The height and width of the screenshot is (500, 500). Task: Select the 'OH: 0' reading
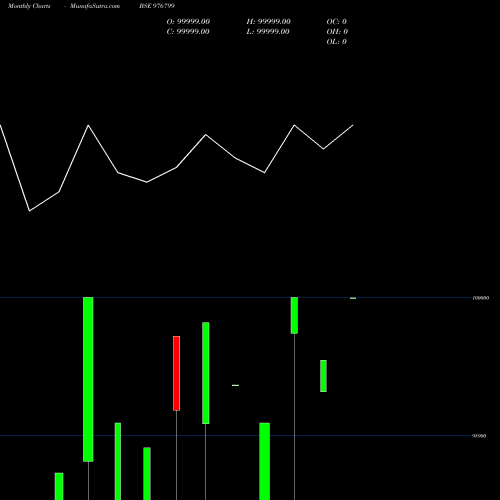[337, 32]
